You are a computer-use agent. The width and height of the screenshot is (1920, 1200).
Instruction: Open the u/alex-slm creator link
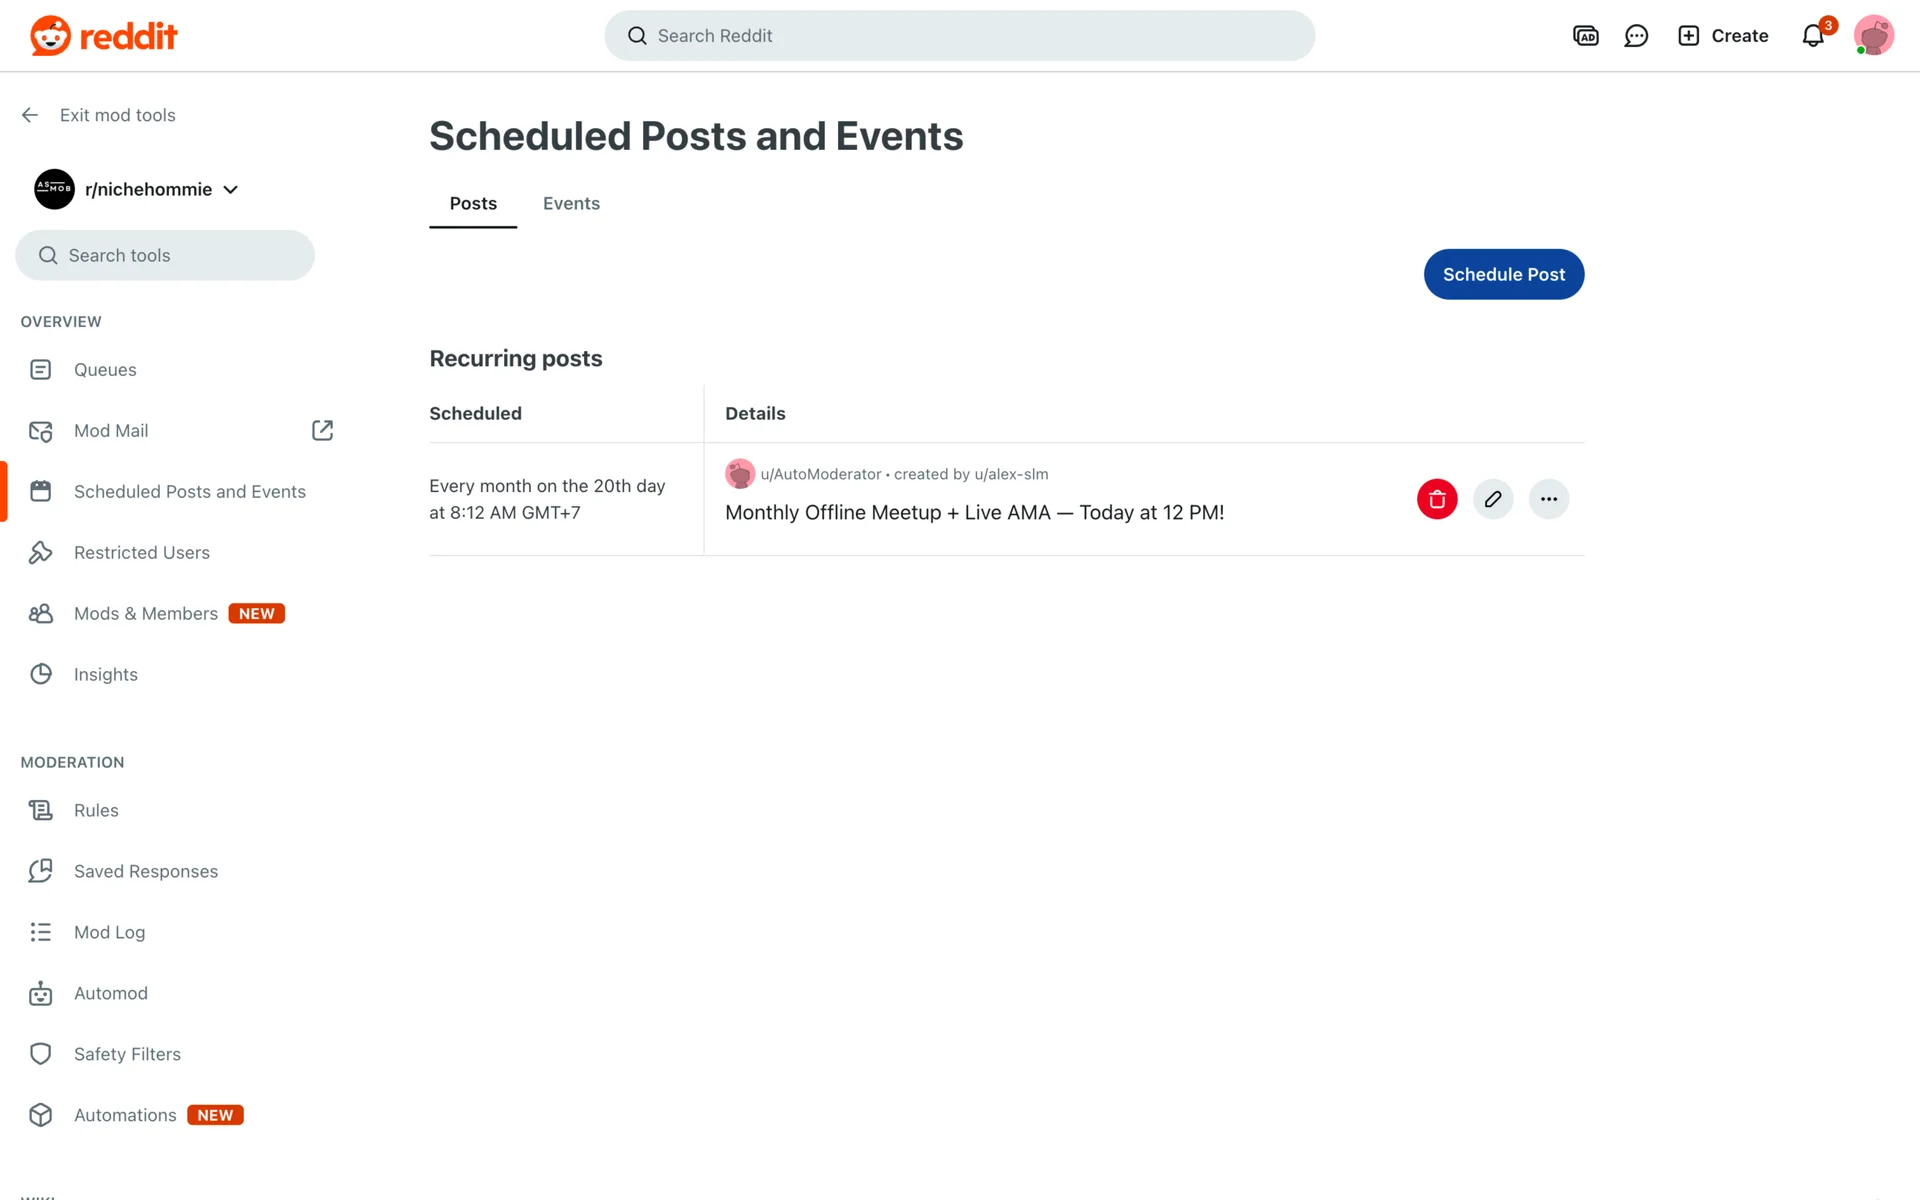1011,474
